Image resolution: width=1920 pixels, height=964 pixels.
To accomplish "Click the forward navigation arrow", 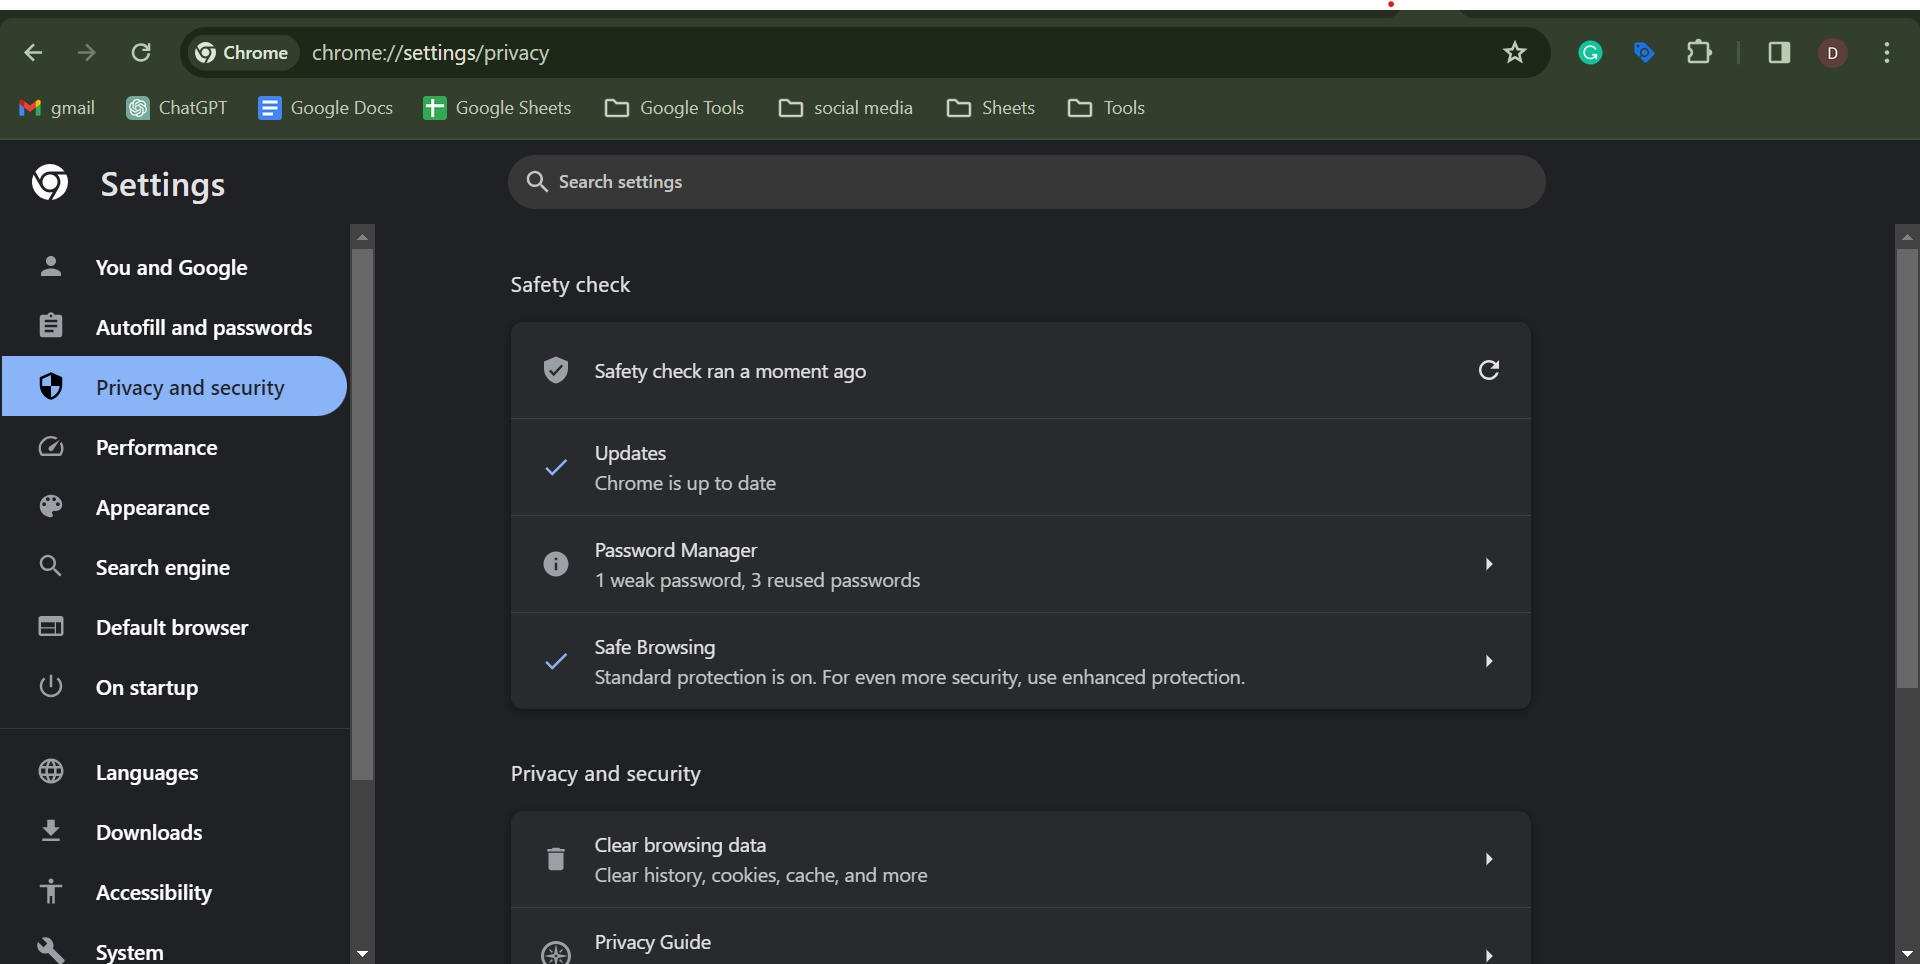I will (87, 52).
